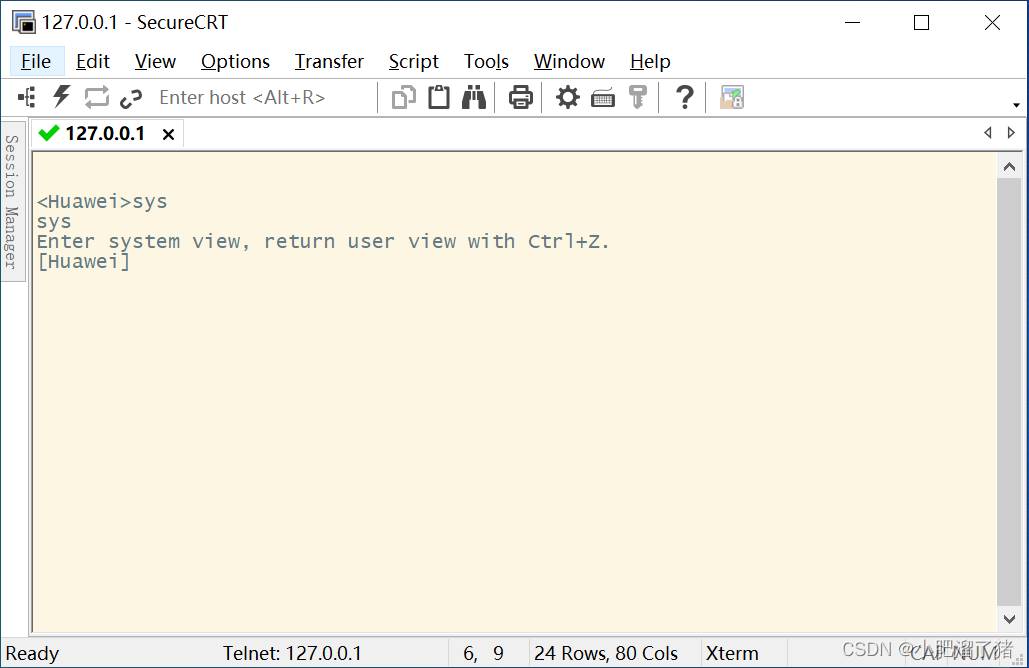Image resolution: width=1029 pixels, height=668 pixels.
Task: Click the Find binoculars icon
Action: (474, 97)
